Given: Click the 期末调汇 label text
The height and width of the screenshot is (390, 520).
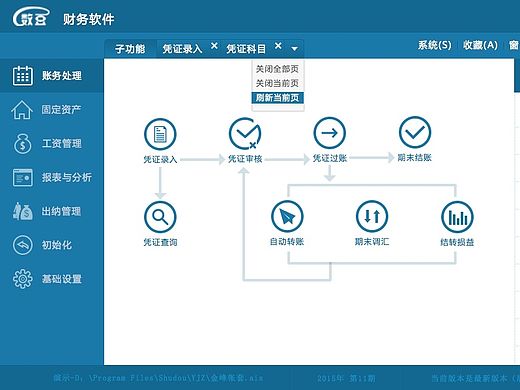Looking at the screenshot, I should pyautogui.click(x=372, y=241).
